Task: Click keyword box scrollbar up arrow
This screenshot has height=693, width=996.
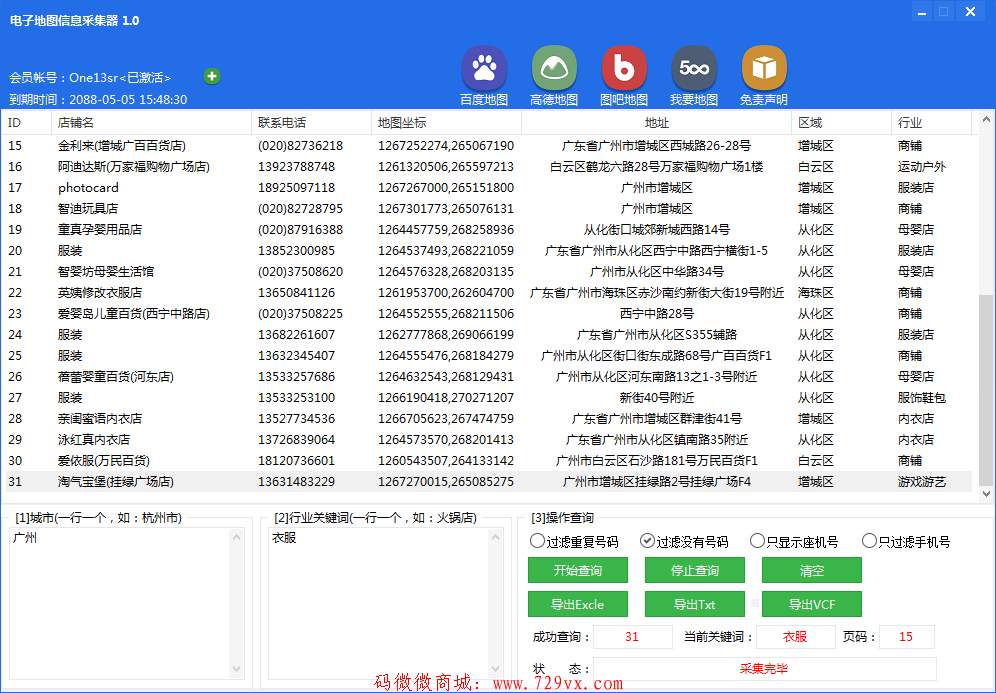Action: (x=495, y=537)
